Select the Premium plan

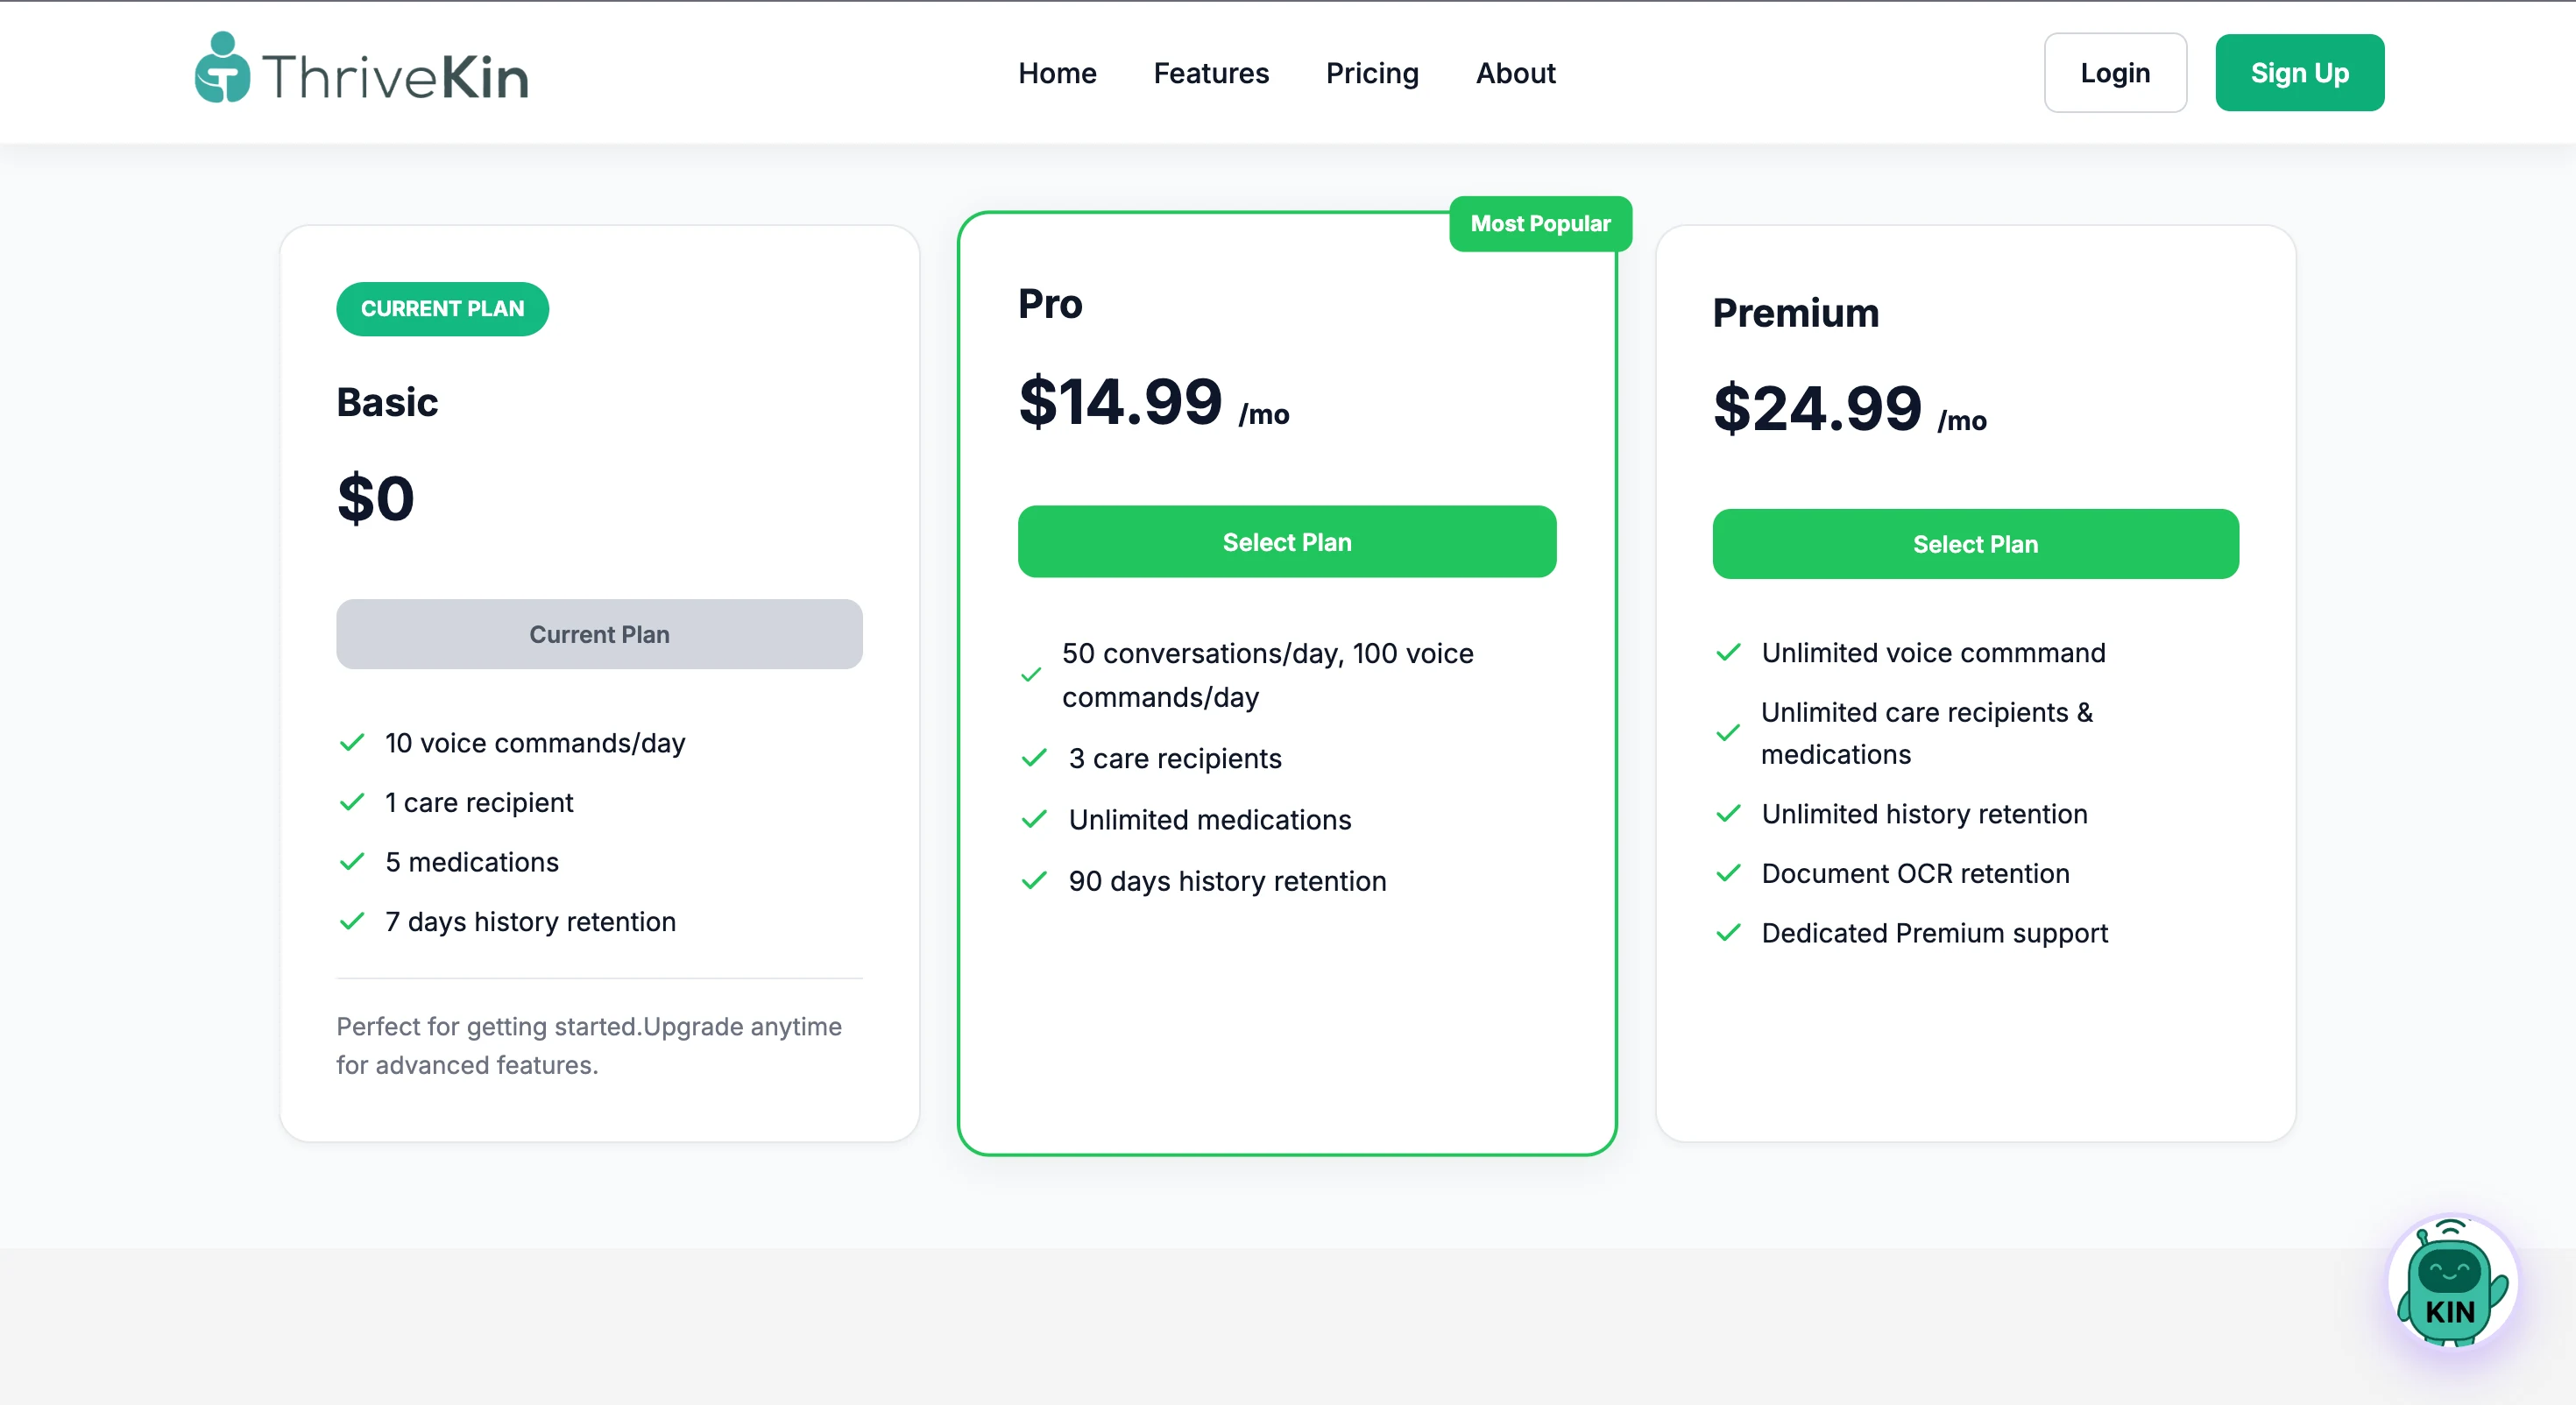[x=1975, y=544]
